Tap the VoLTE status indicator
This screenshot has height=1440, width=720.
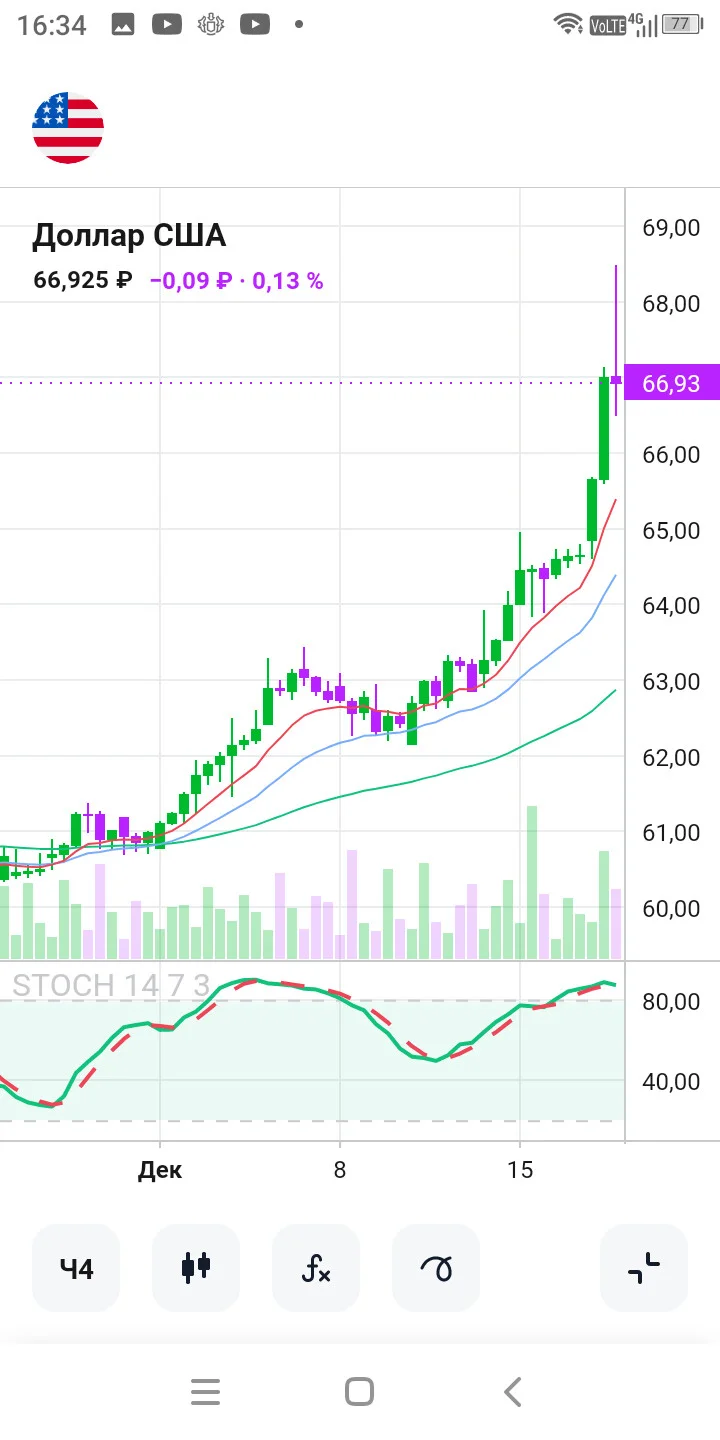[607, 25]
